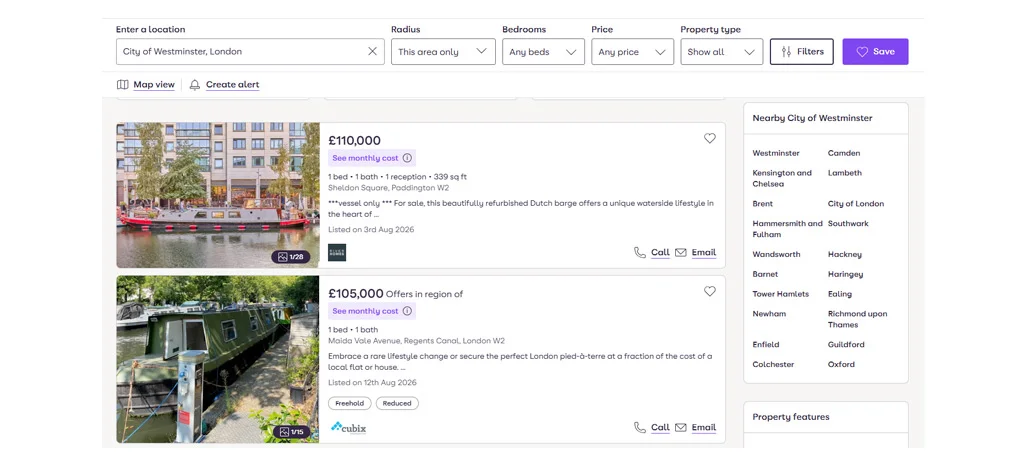Click the Listed on 12th Aug 2026 text
This screenshot has height=466, width=1026.
pos(372,382)
